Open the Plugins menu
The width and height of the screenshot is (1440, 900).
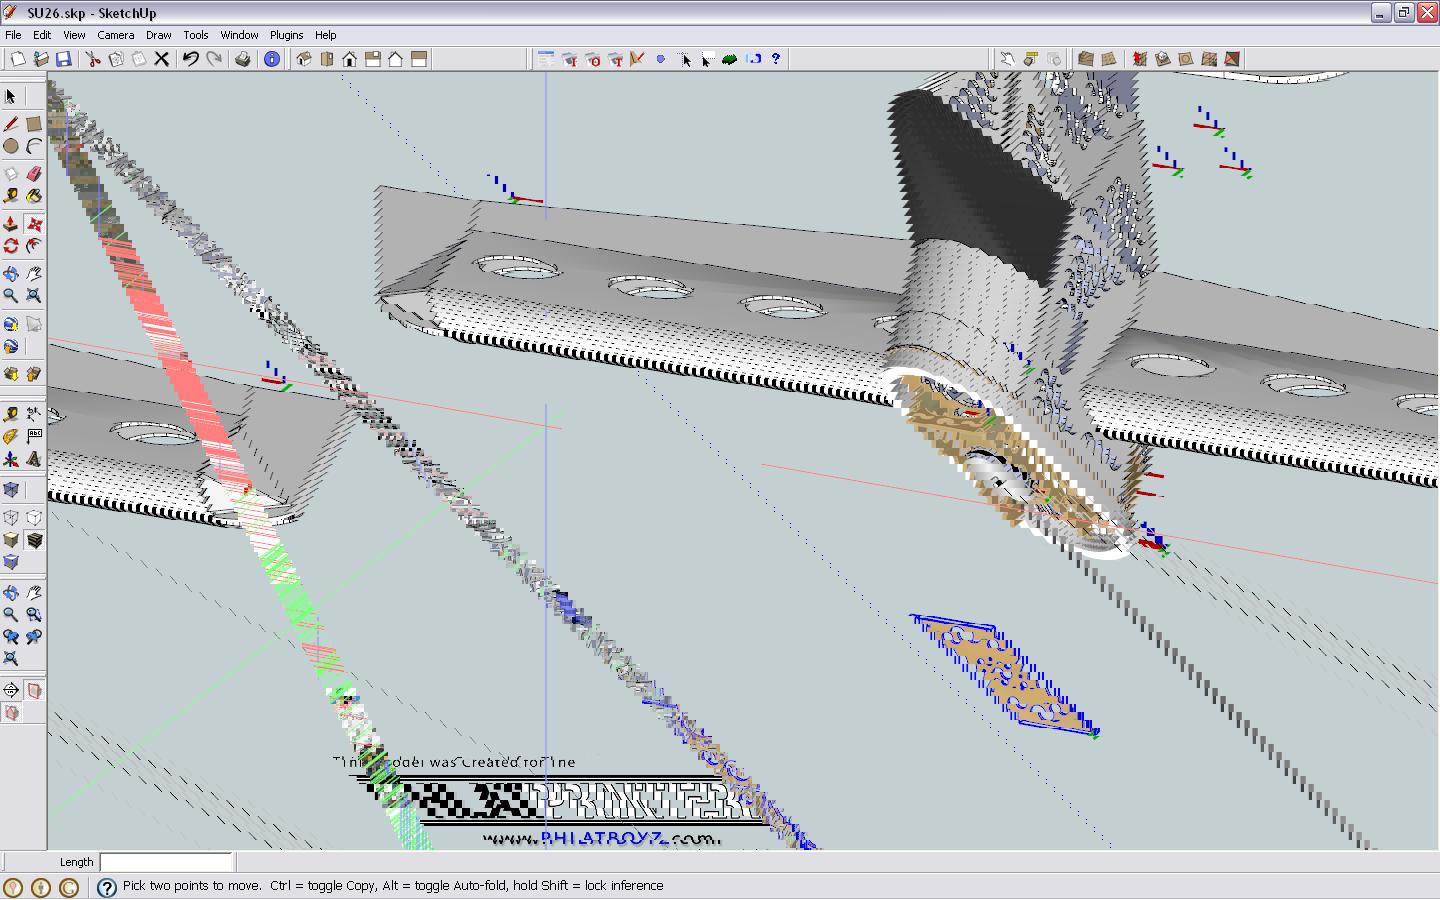286,35
